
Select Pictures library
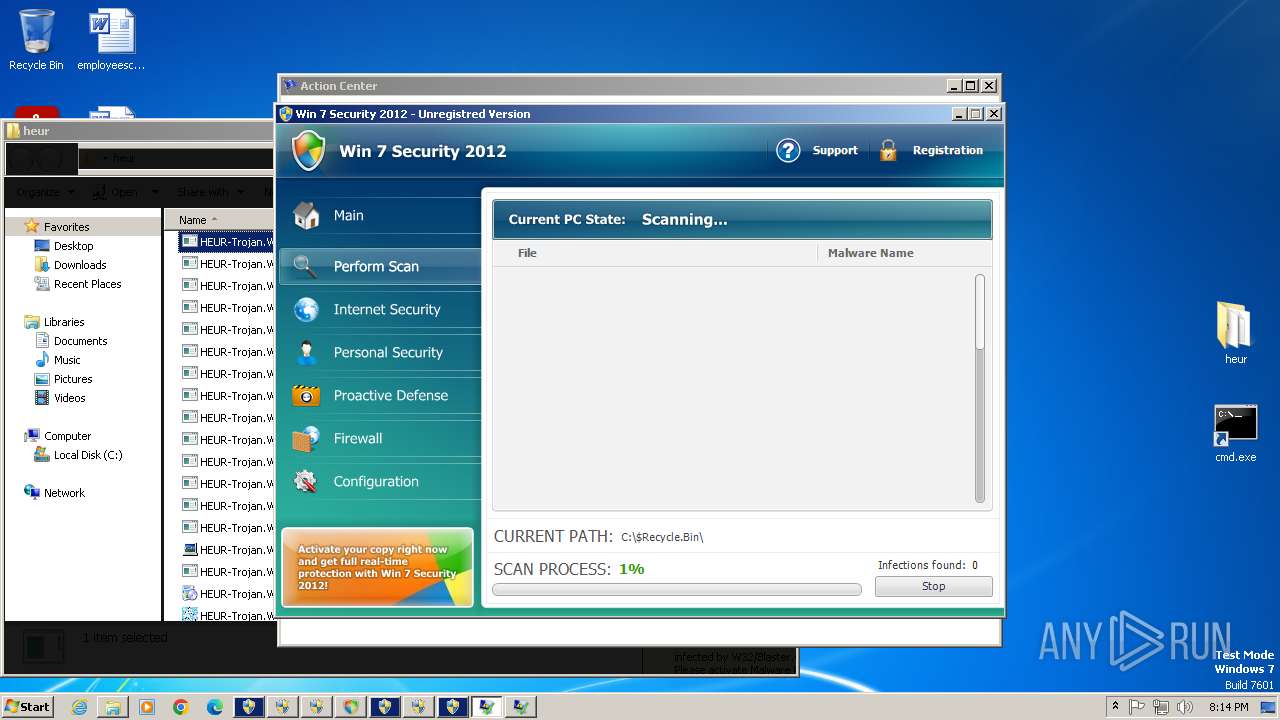tap(73, 379)
